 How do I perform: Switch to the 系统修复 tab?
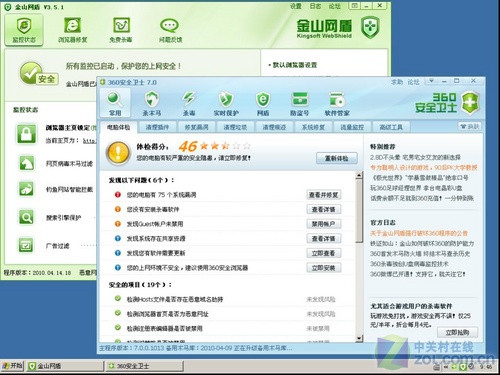(x=313, y=127)
